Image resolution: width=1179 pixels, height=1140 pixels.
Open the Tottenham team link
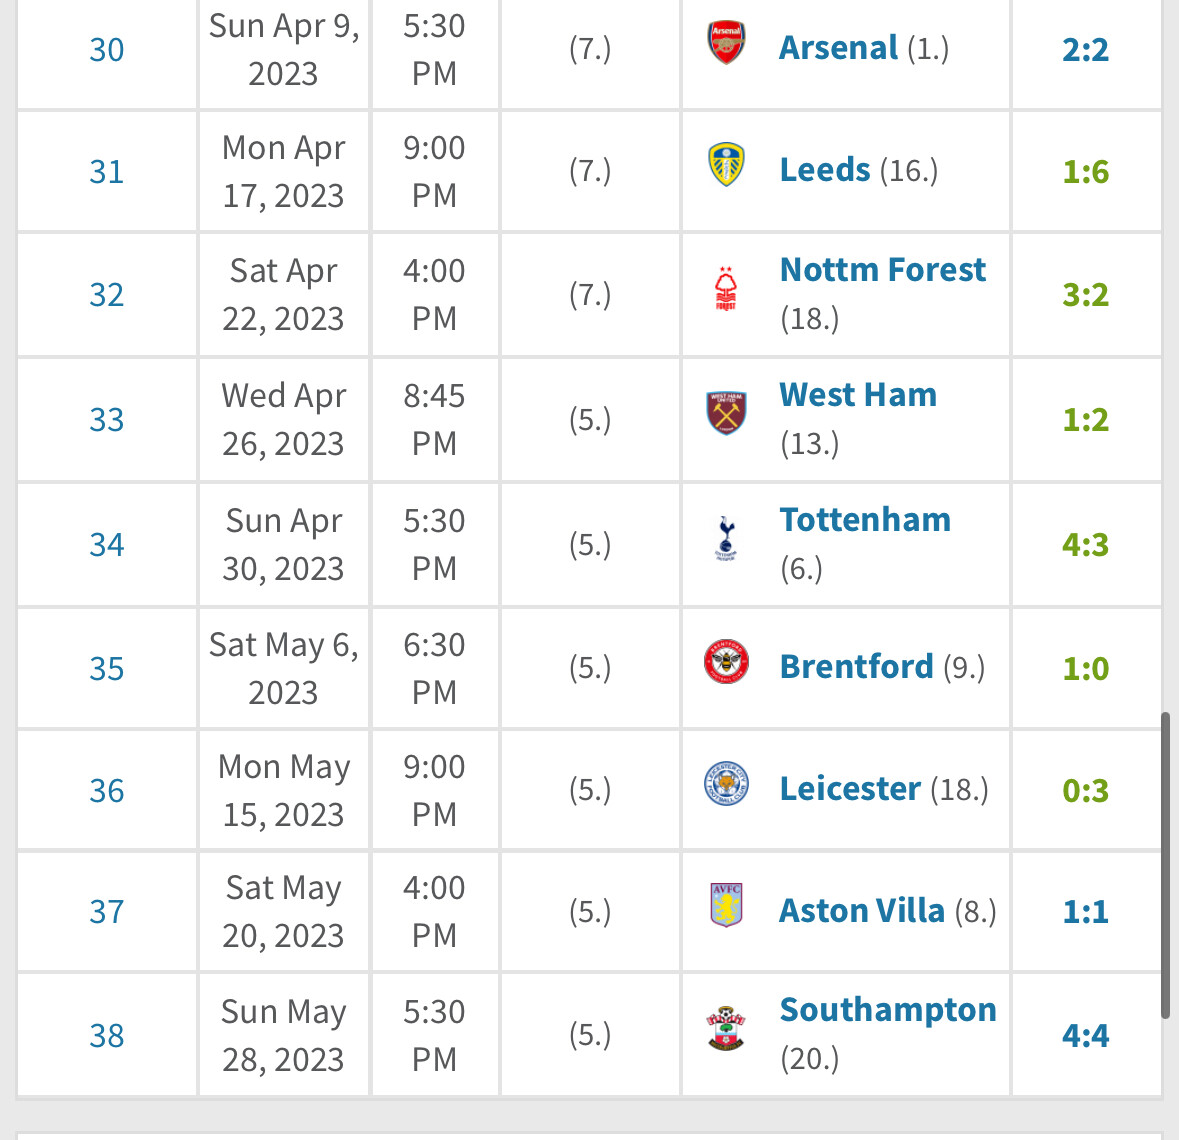[865, 520]
